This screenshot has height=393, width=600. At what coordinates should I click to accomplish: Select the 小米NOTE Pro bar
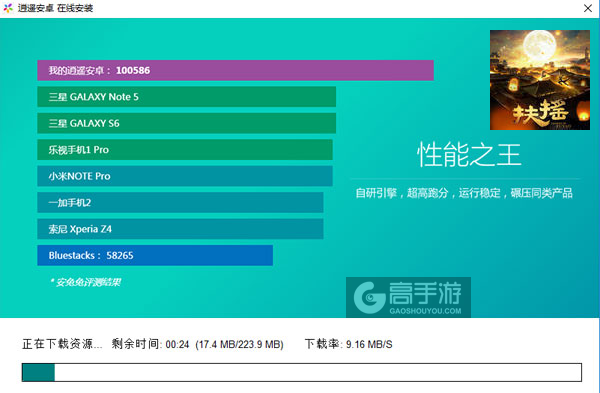tap(185, 176)
